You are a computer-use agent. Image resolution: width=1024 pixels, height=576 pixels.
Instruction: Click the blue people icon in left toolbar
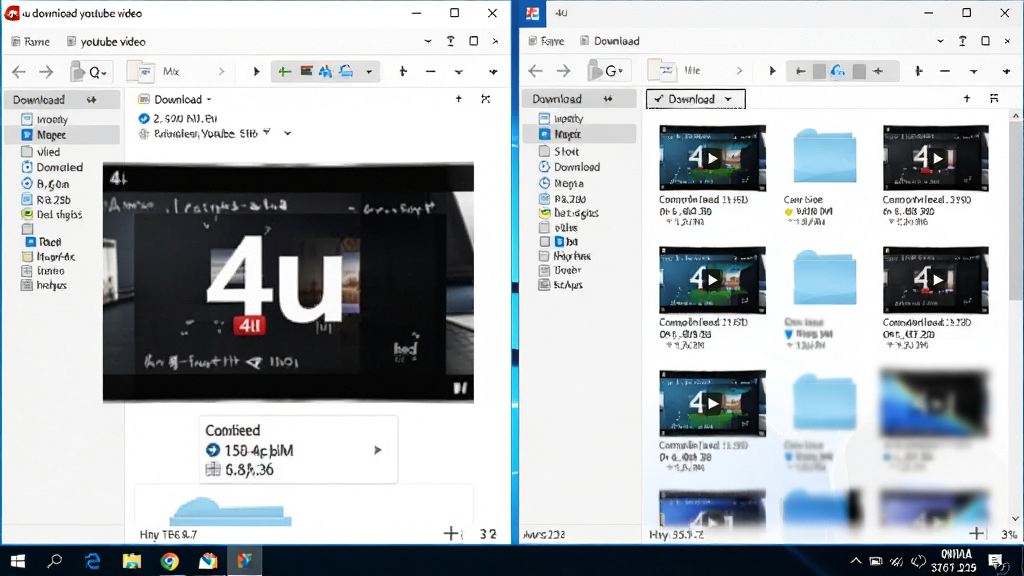coord(325,71)
